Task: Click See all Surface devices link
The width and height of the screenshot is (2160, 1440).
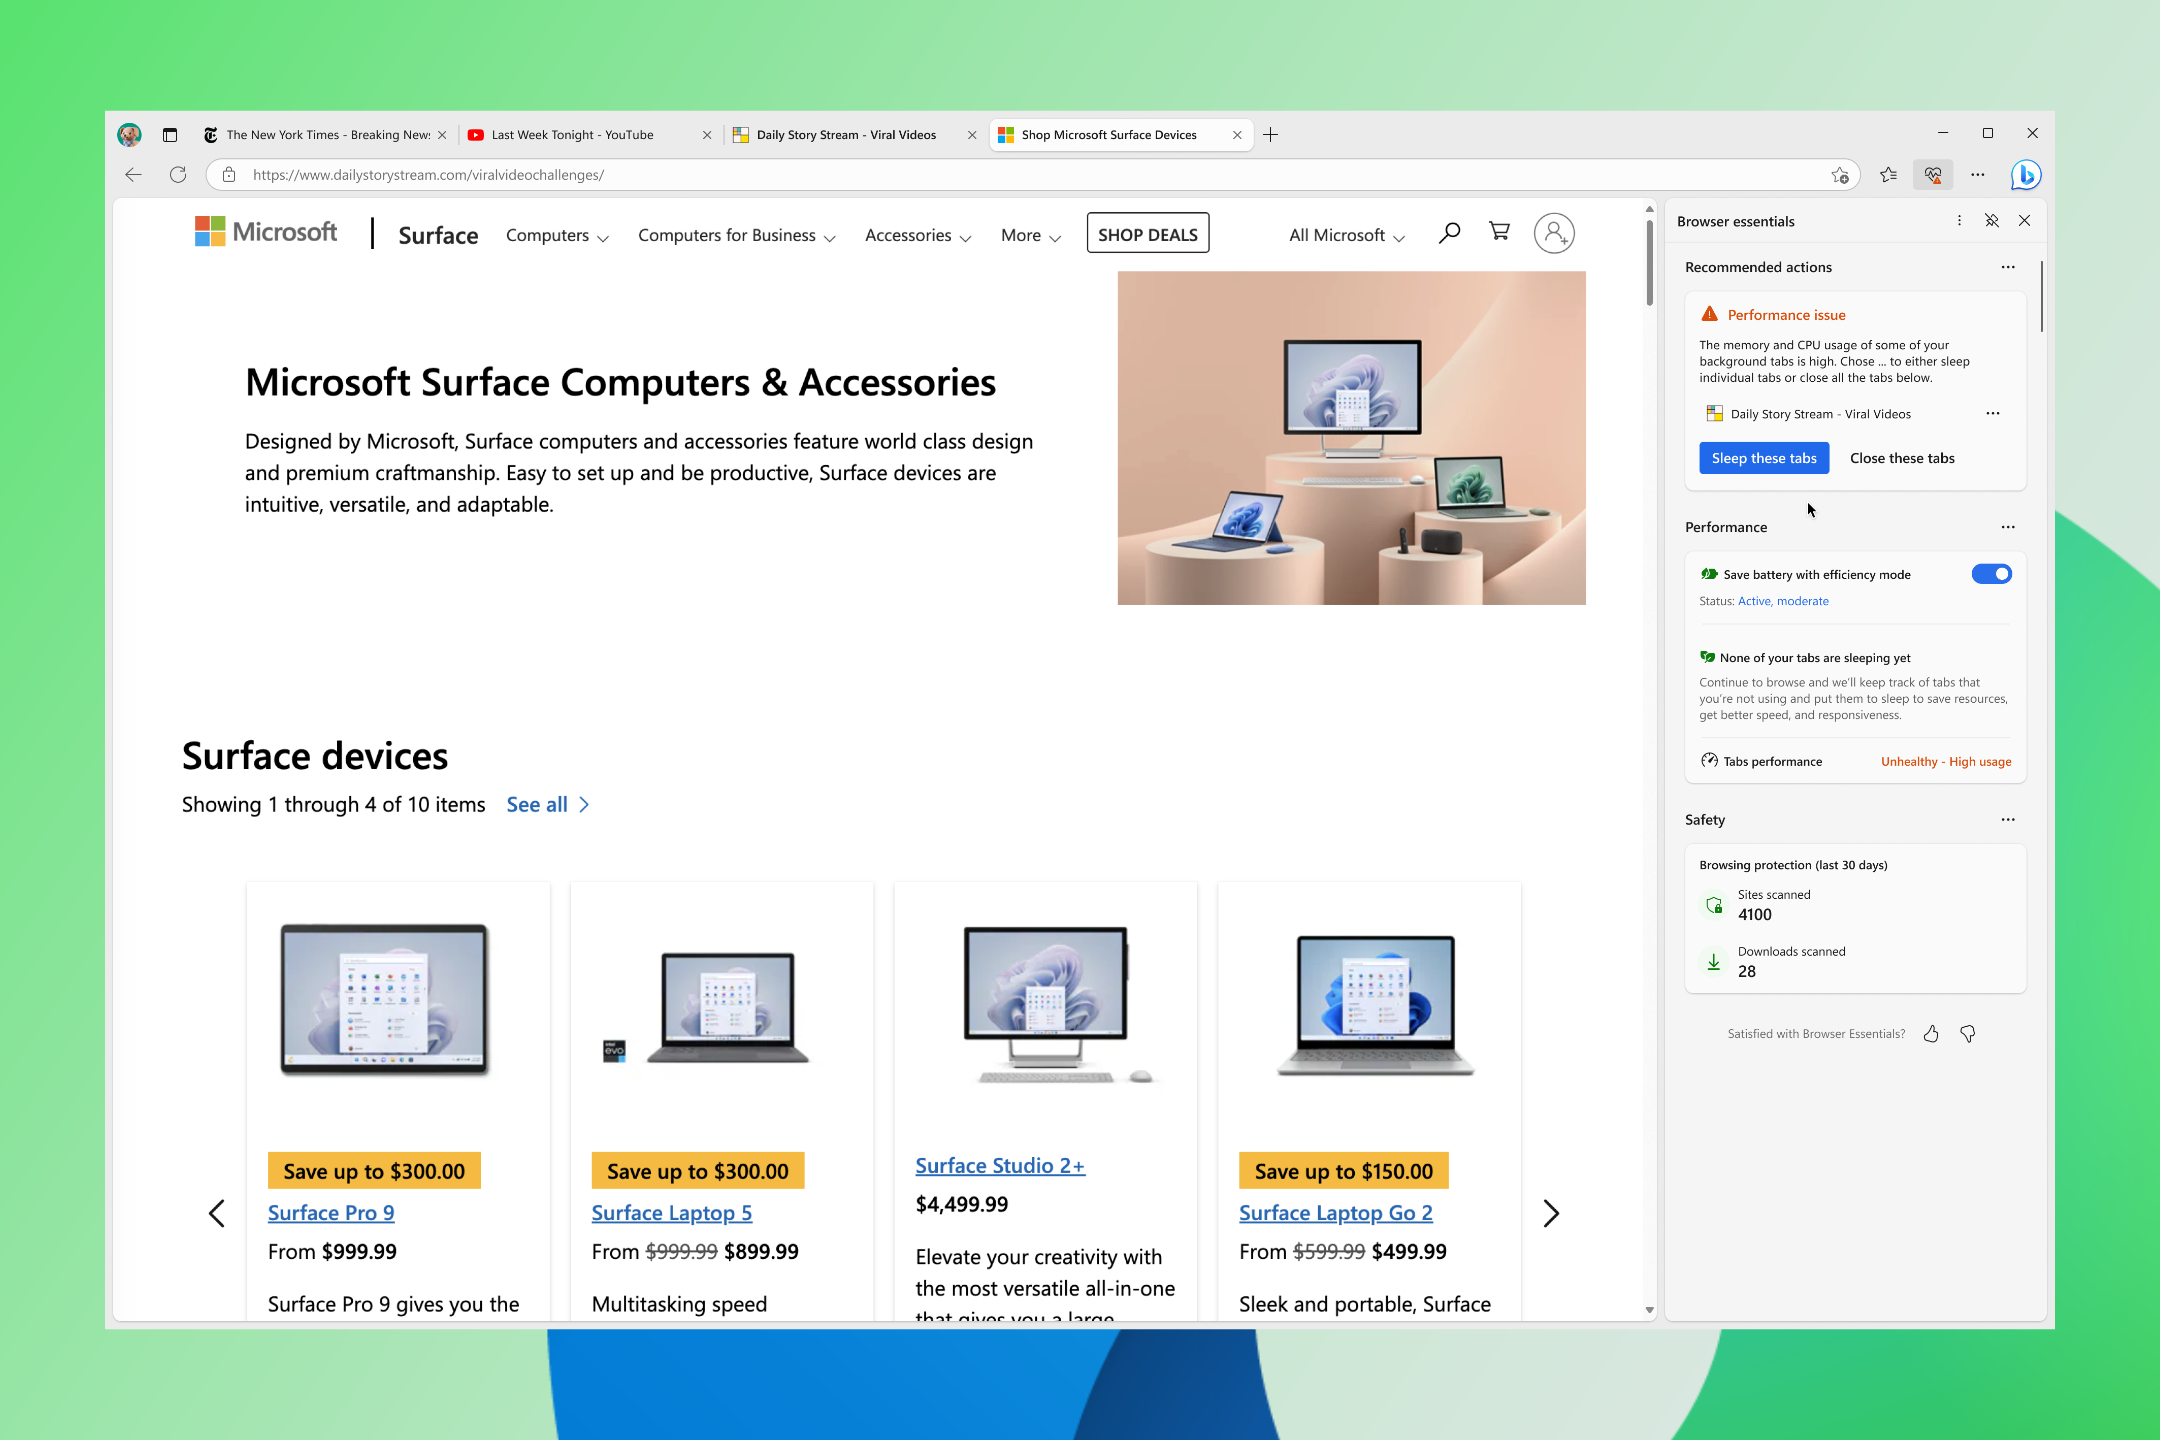Action: pos(545,802)
